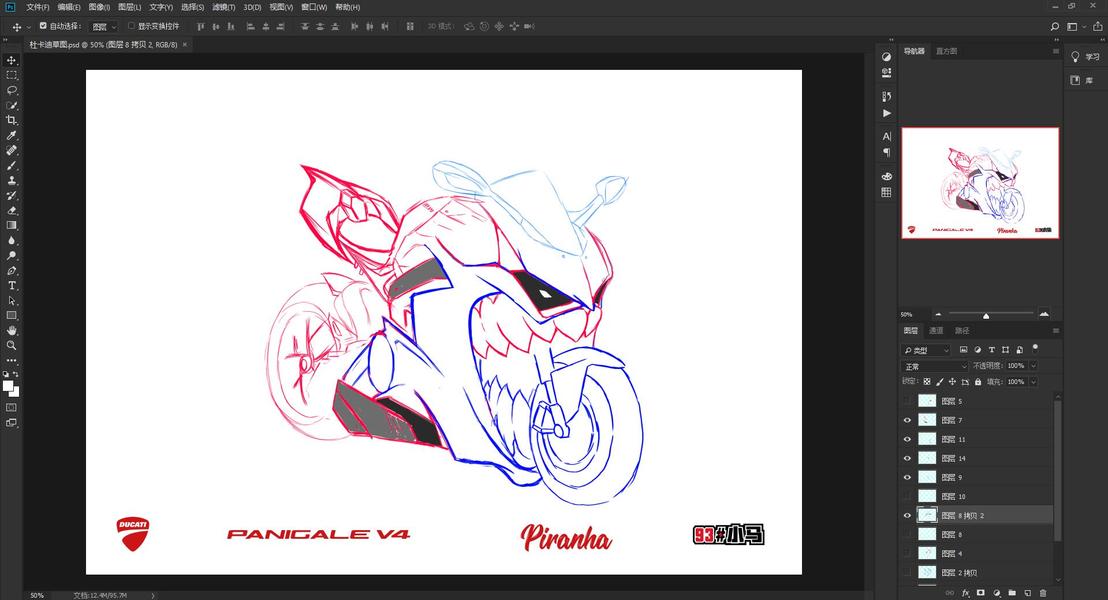The image size is (1108, 600).
Task: Switch to the 路径 tab
Action: (962, 331)
